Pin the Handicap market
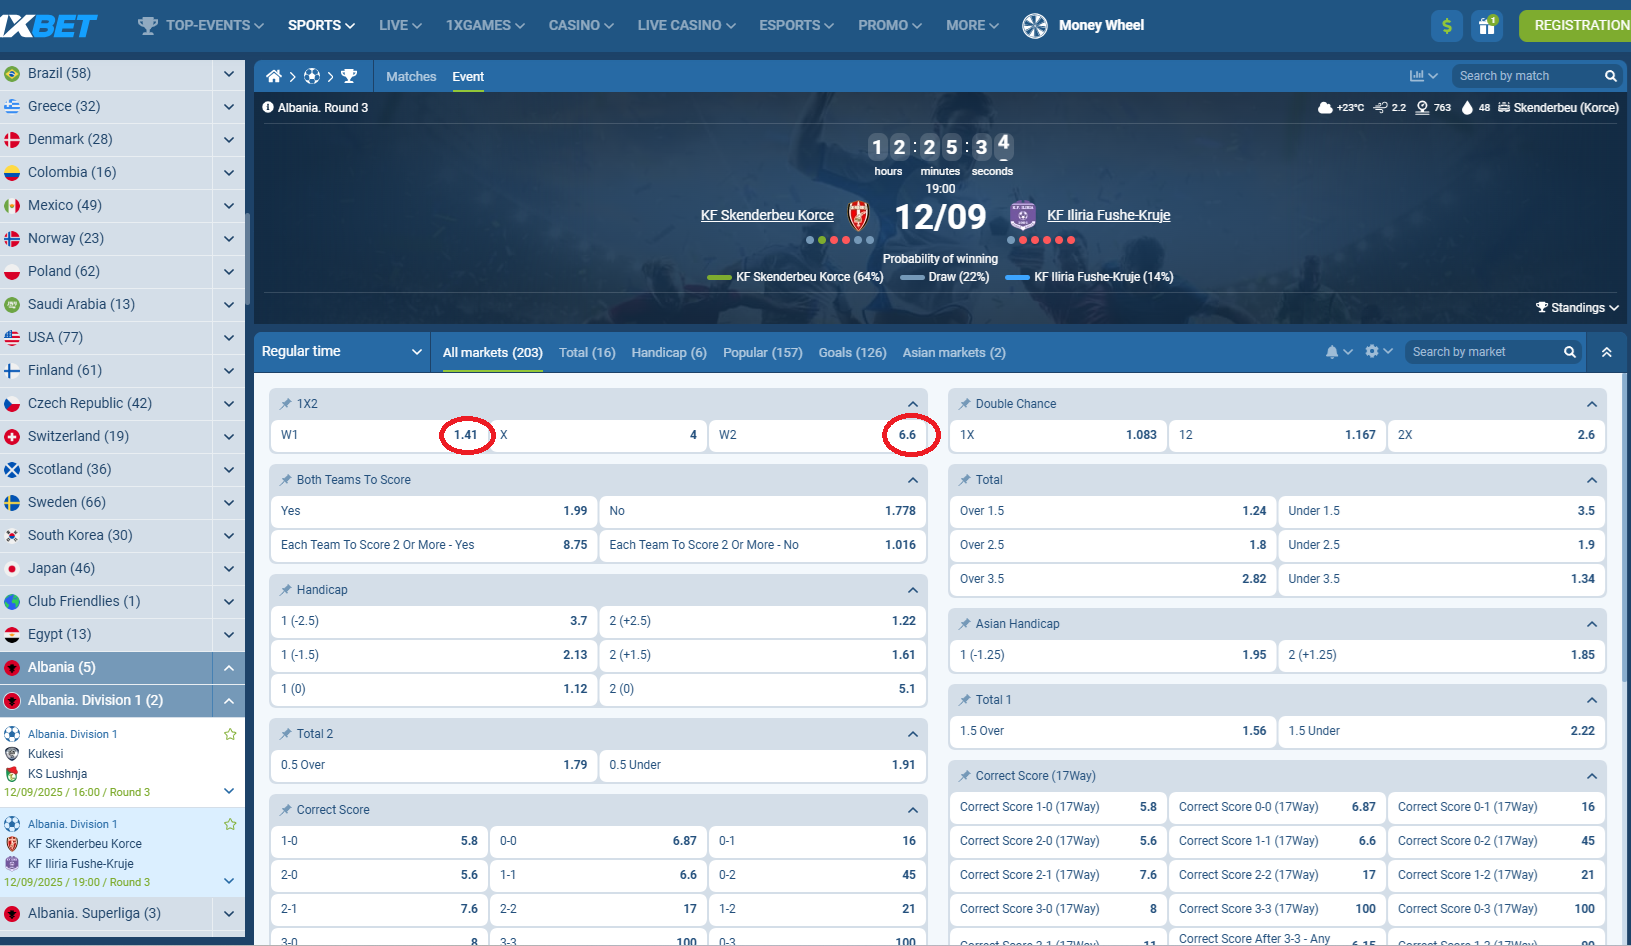Screen dimensions: 1631x946 (286, 590)
